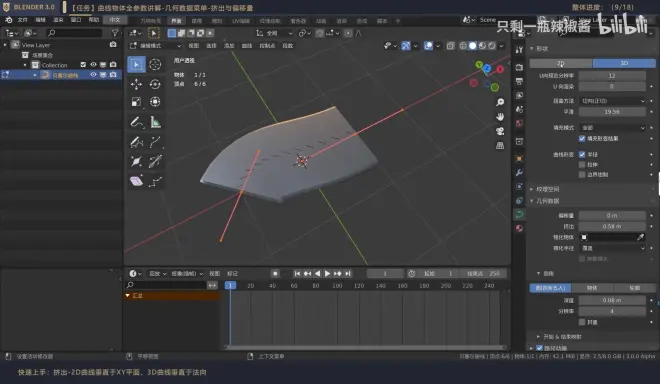660x384 pixels.
Task: Switch viewport to rendered shading sphere
Action: tap(492, 45)
